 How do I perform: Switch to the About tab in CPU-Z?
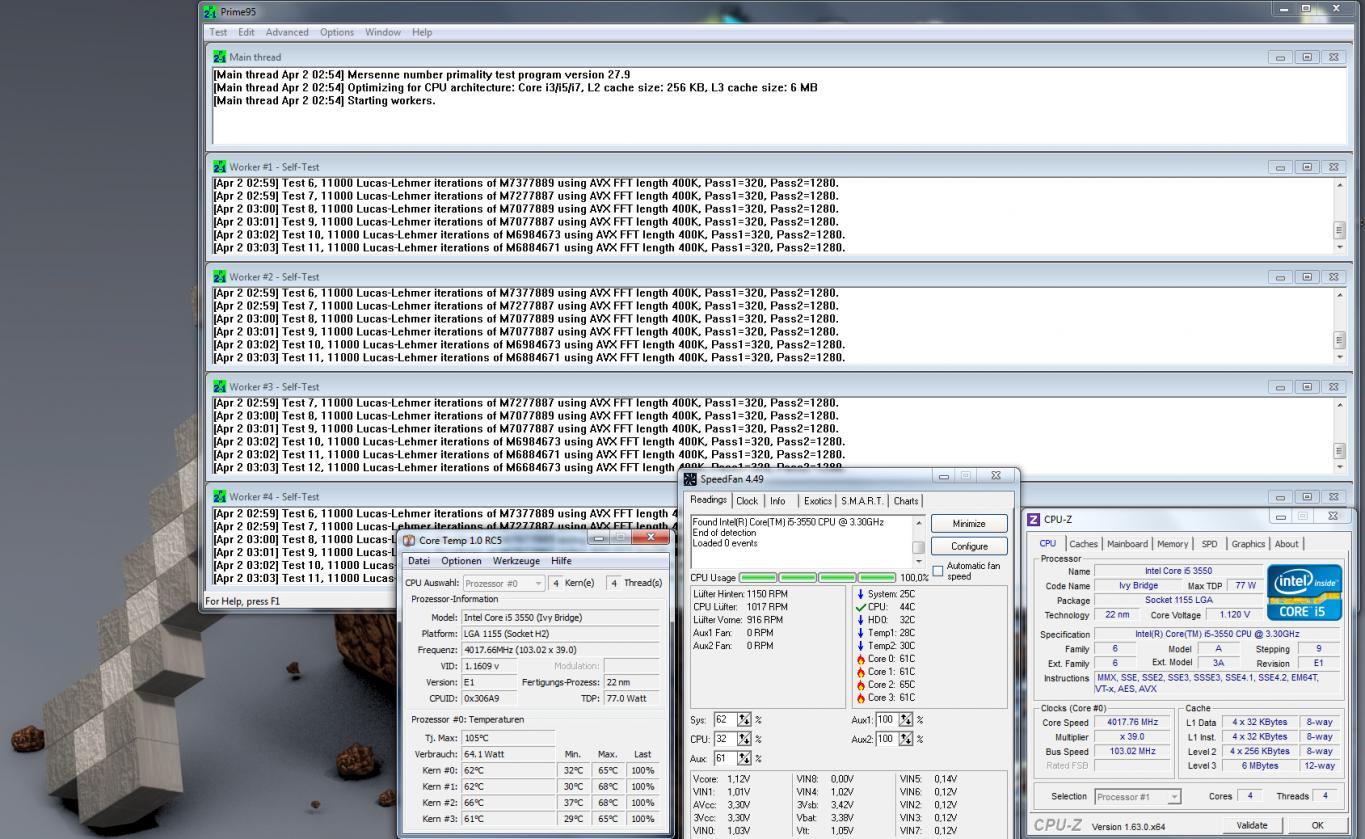point(1286,544)
